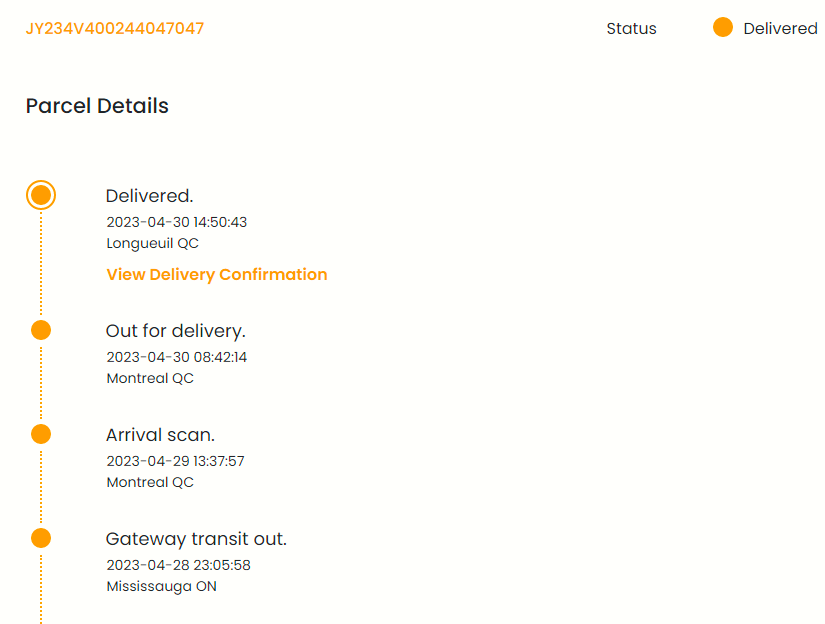The height and width of the screenshot is (624, 825).
Task: Select the Out for delivery. event title
Action: pos(175,331)
